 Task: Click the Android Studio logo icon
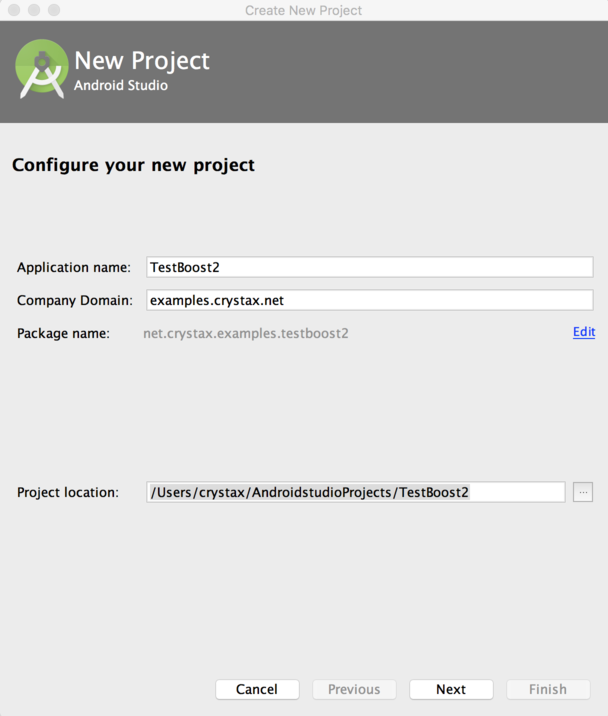coord(41,68)
